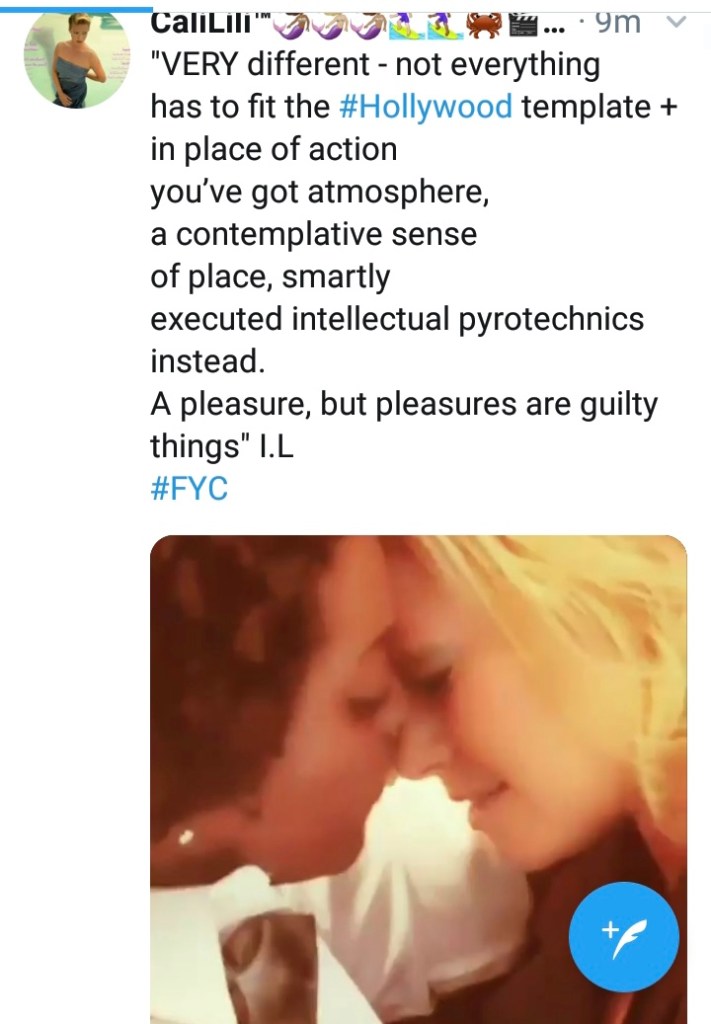Open CaliLili's profile avatar

(74, 58)
